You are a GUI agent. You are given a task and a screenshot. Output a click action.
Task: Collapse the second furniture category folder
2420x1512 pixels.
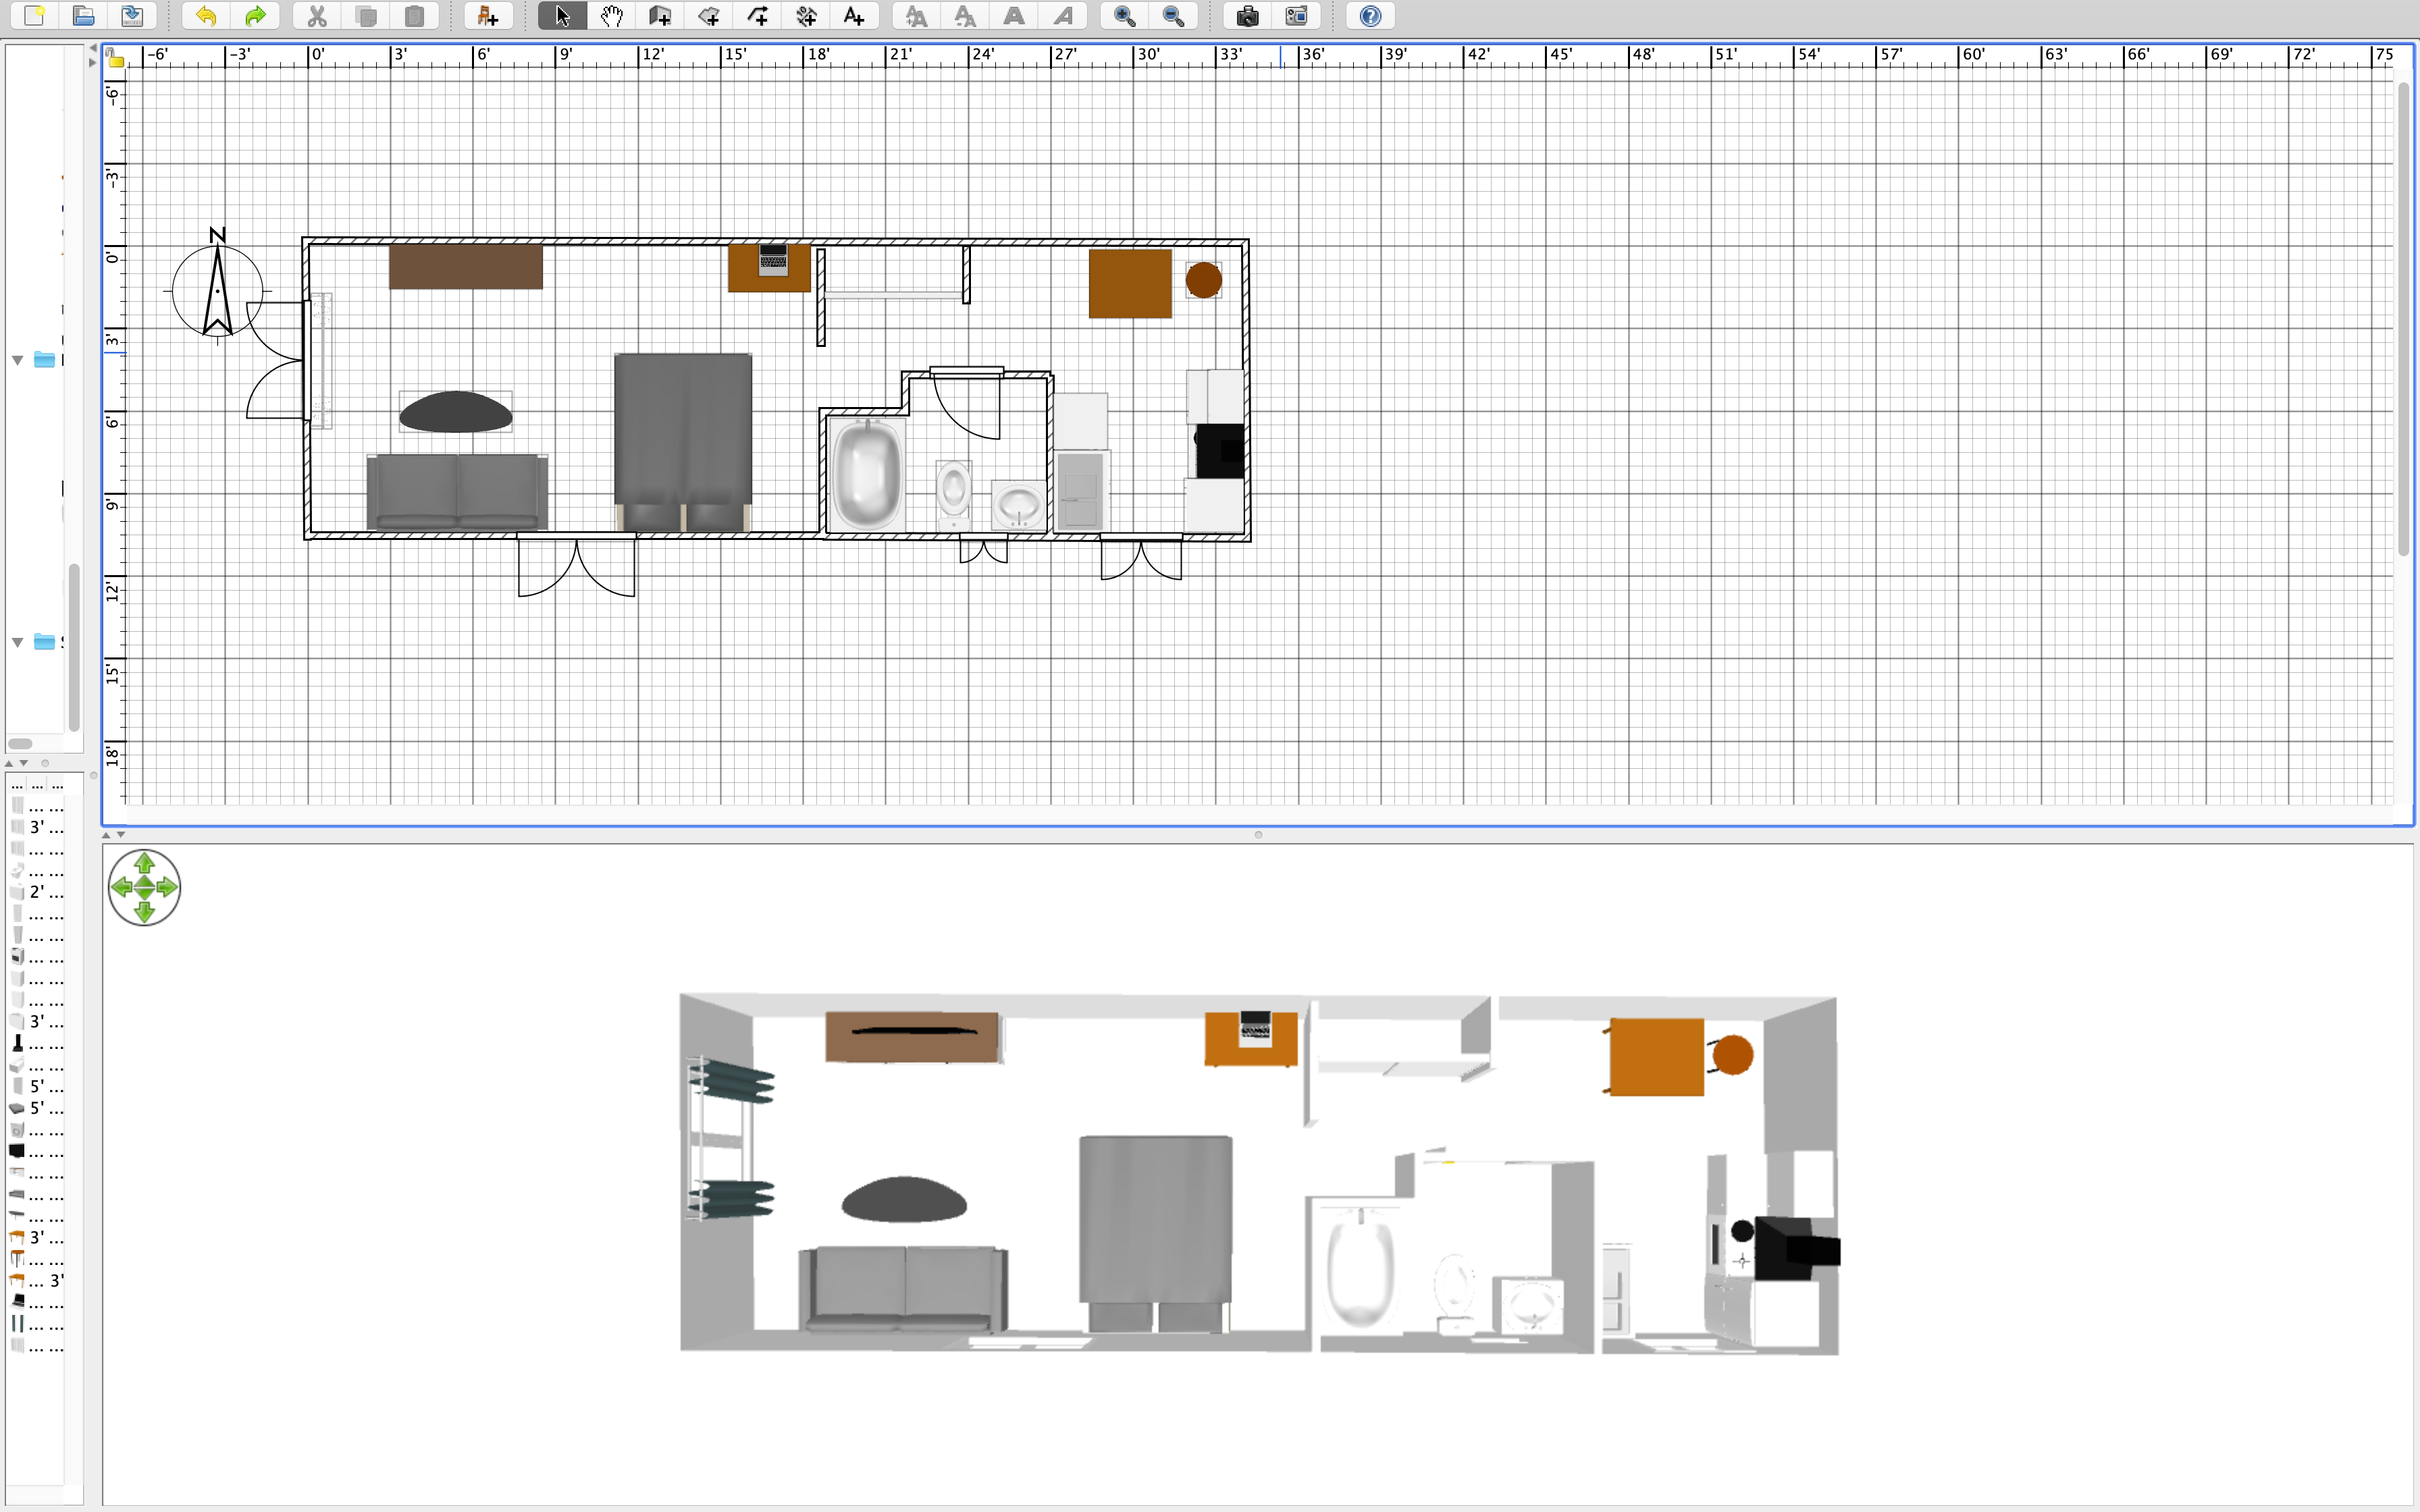16,642
